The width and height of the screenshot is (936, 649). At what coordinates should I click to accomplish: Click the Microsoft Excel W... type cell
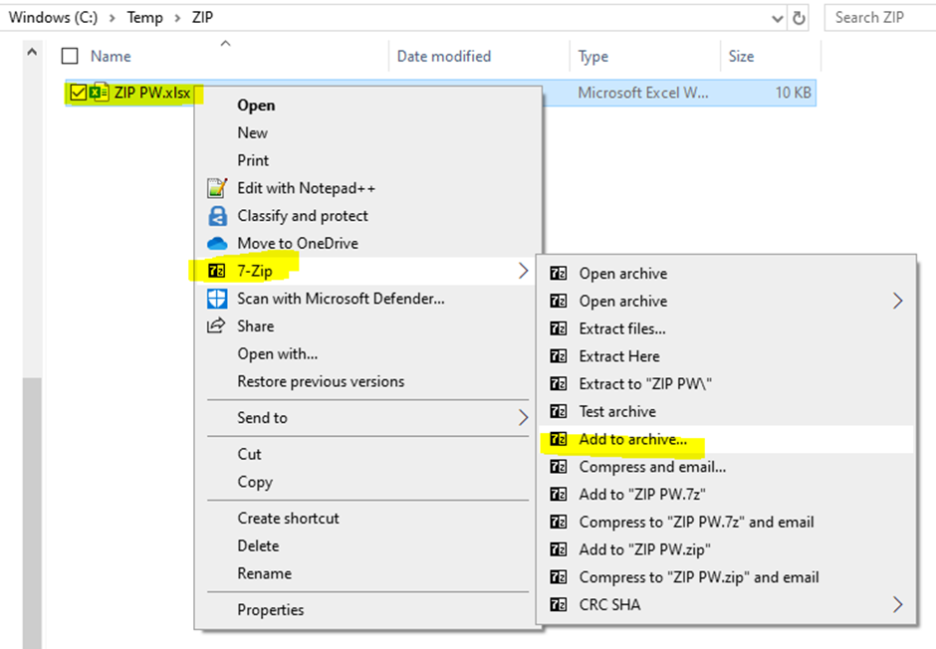(643, 93)
